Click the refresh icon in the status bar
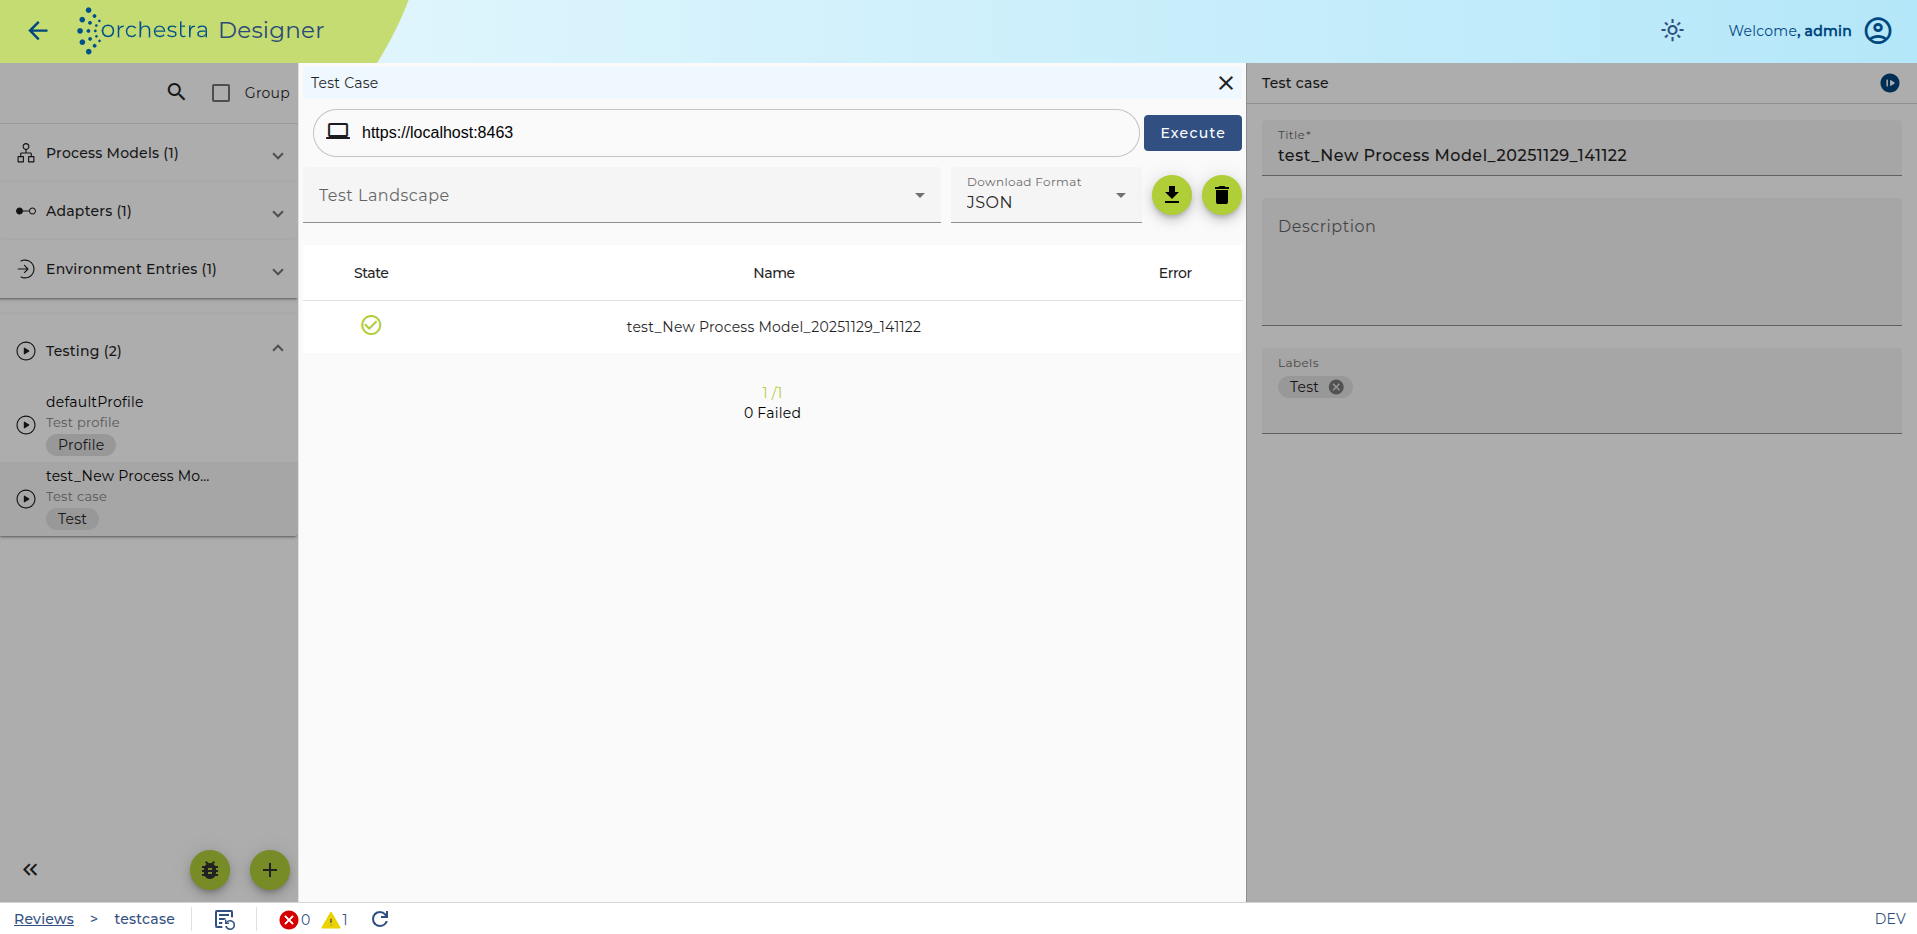This screenshot has height=934, width=1917. 380,919
